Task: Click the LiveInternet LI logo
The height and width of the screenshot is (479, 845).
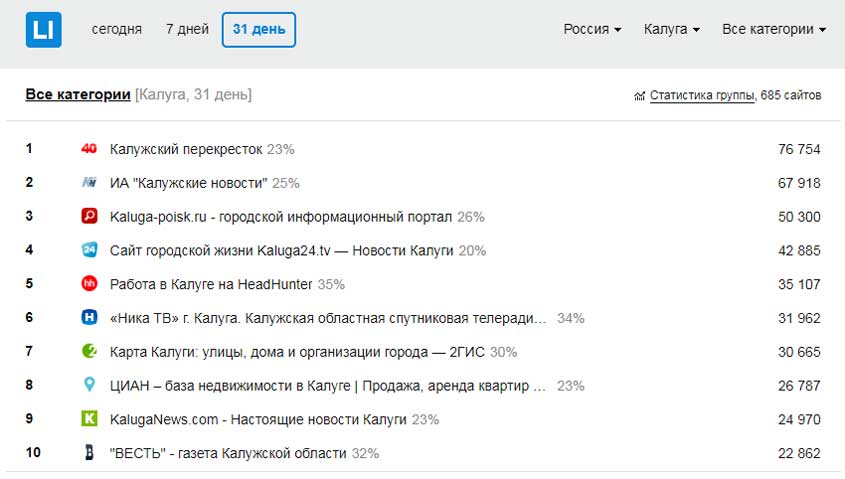Action: (44, 29)
